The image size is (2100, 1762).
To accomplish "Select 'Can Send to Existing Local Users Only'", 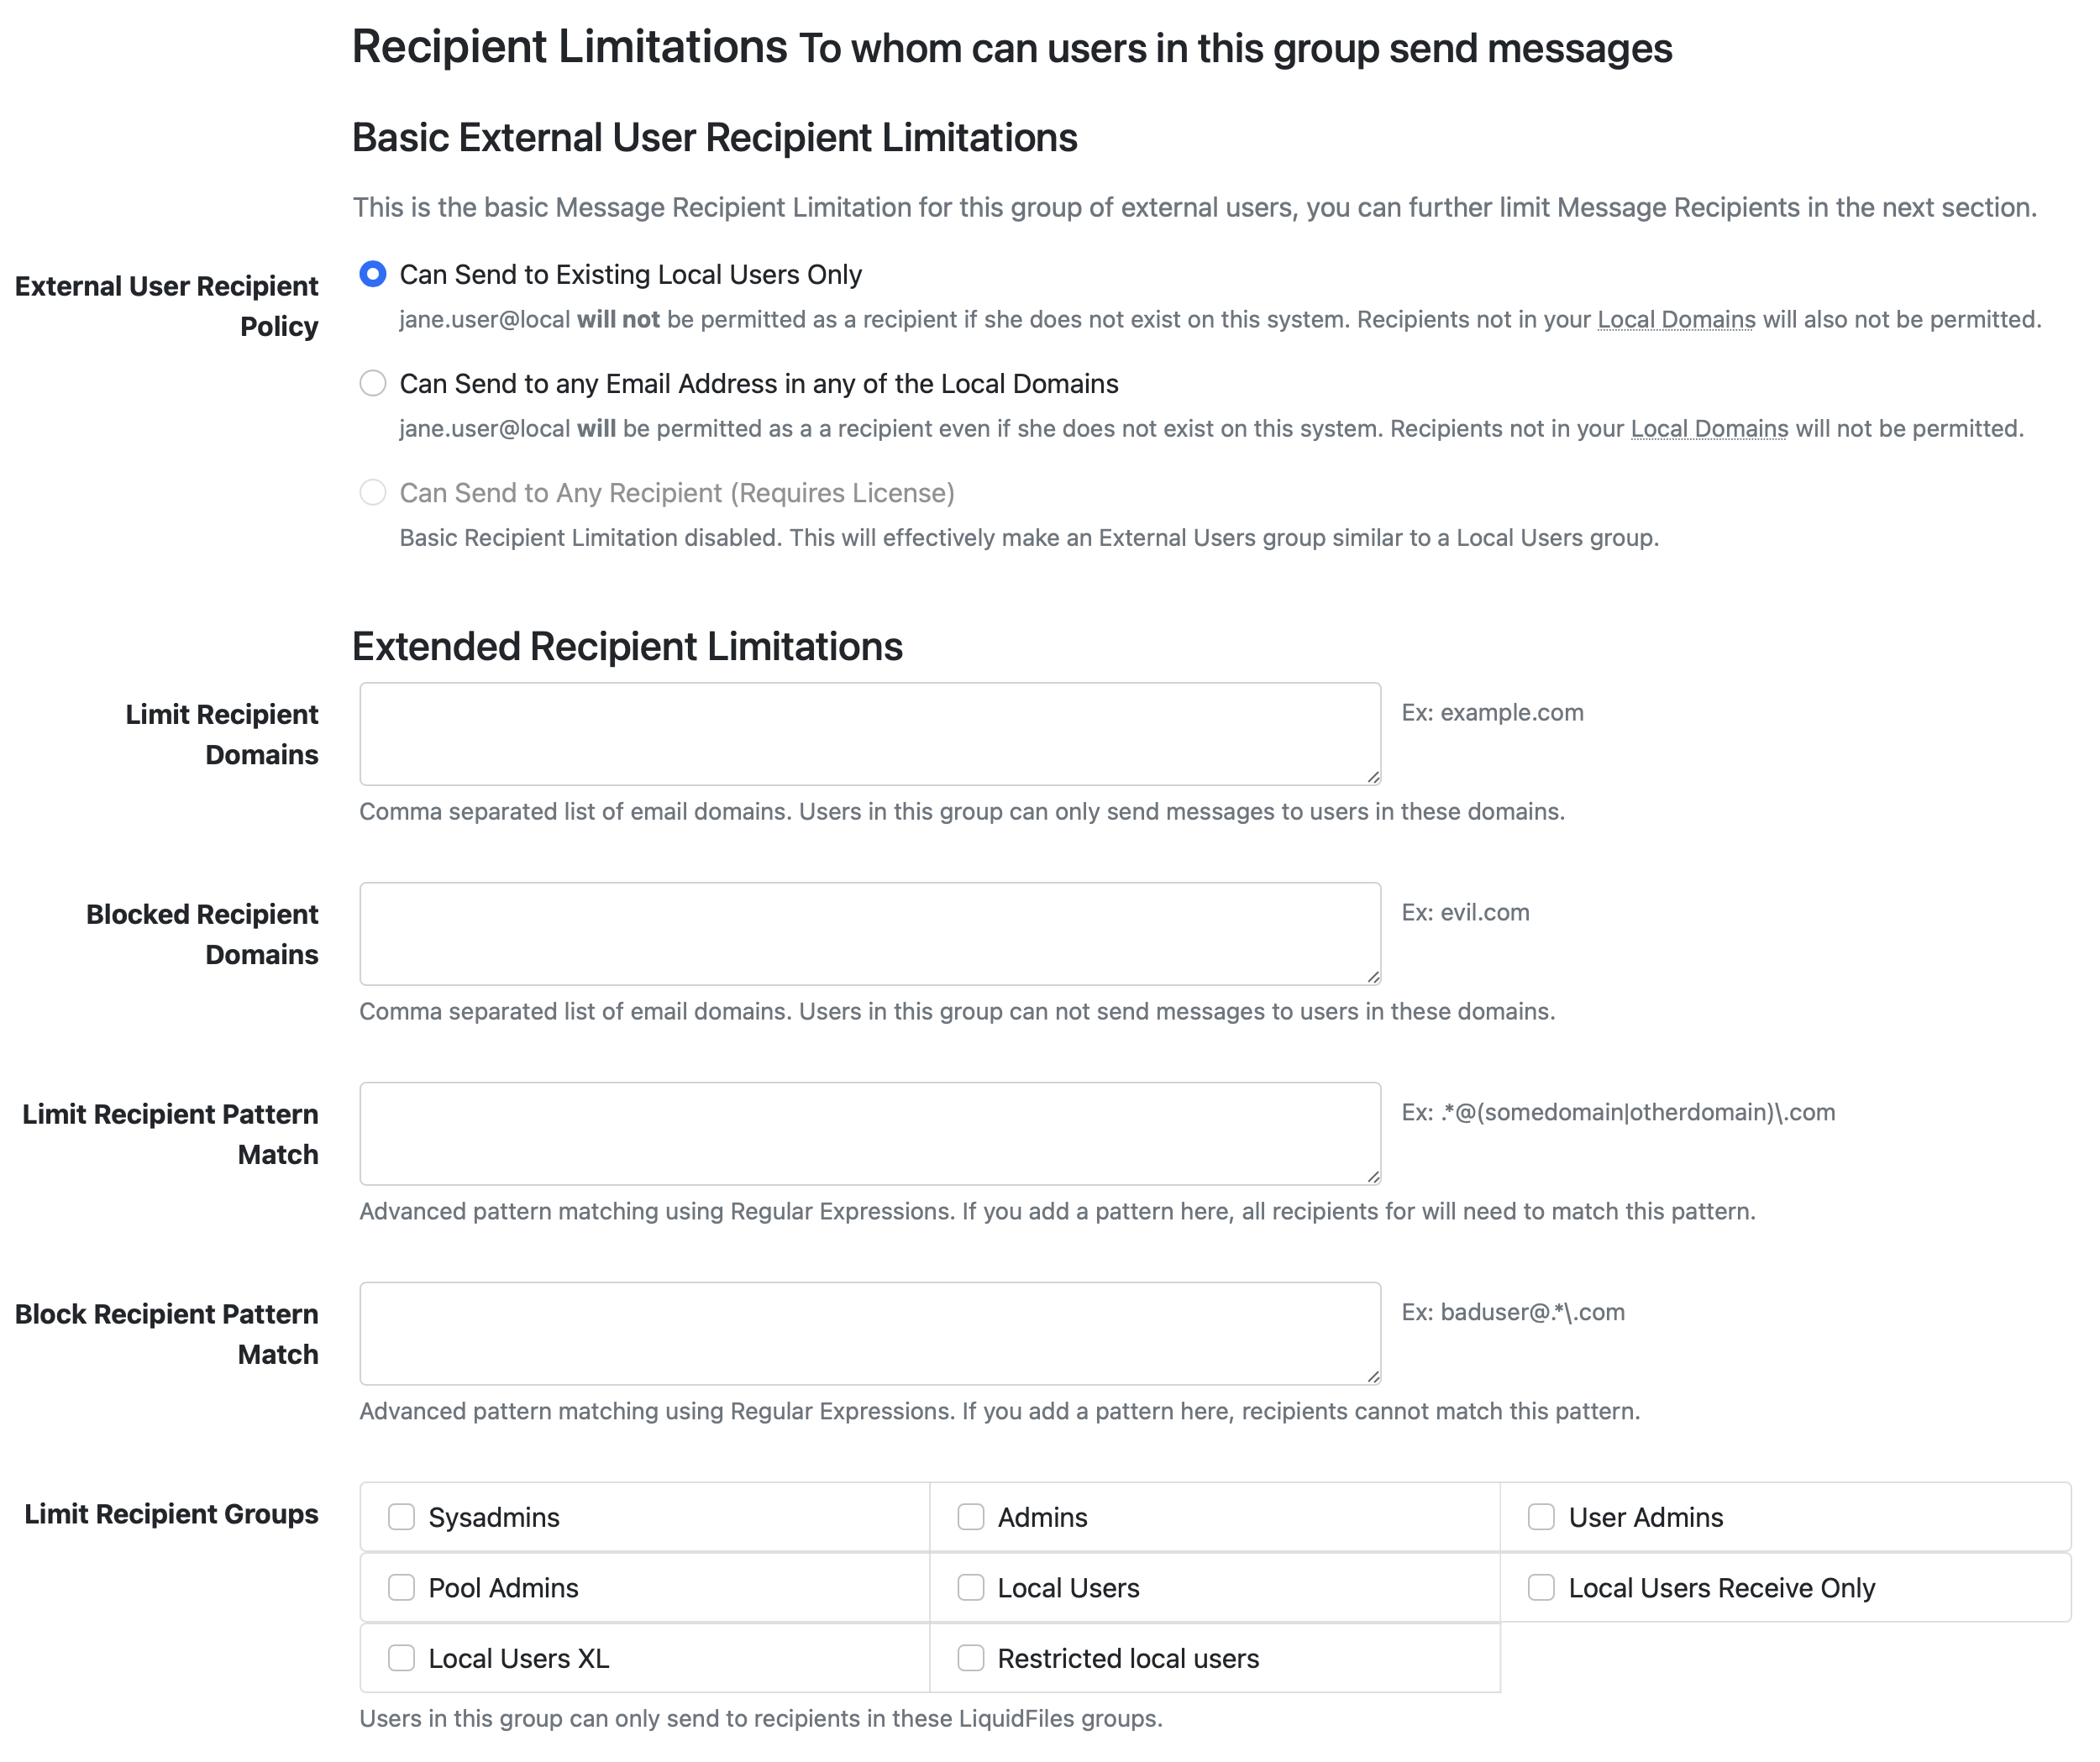I will [372, 273].
